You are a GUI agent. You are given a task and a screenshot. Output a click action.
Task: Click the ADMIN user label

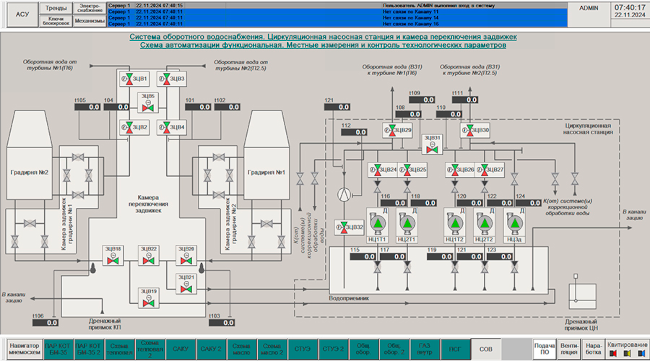589,8
